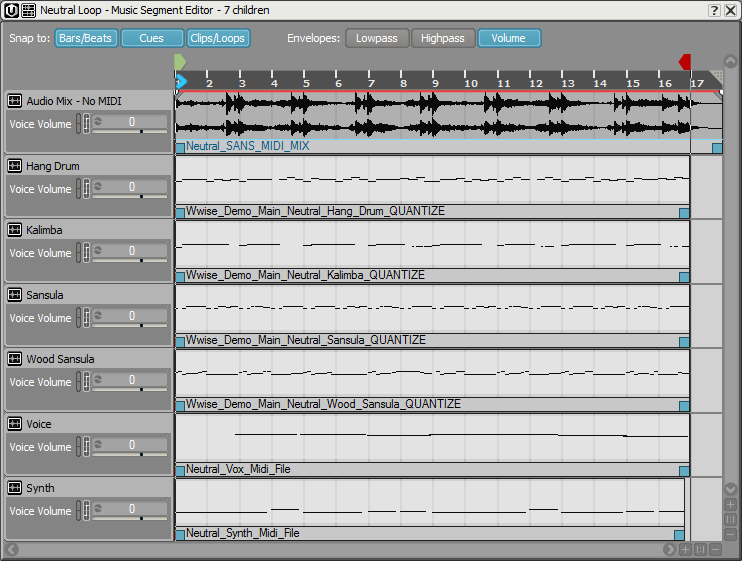Image resolution: width=742 pixels, height=561 pixels.
Task: Enable the Lowpass envelope
Action: 377,38
